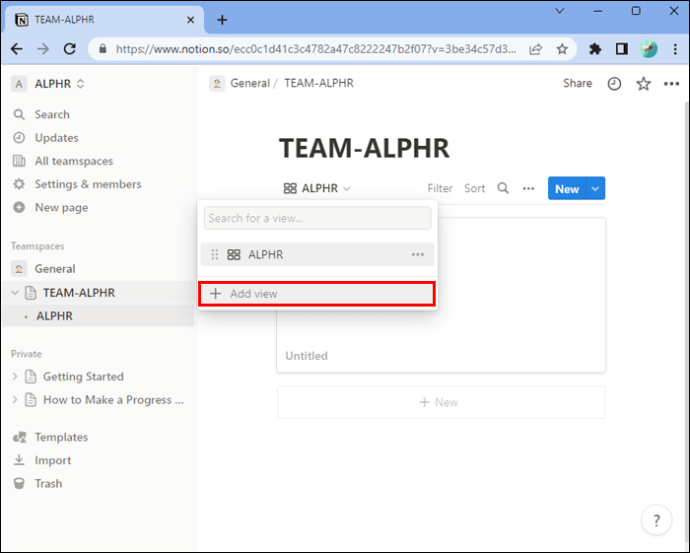
Task: Open the tab search chevron
Action: [x=560, y=11]
